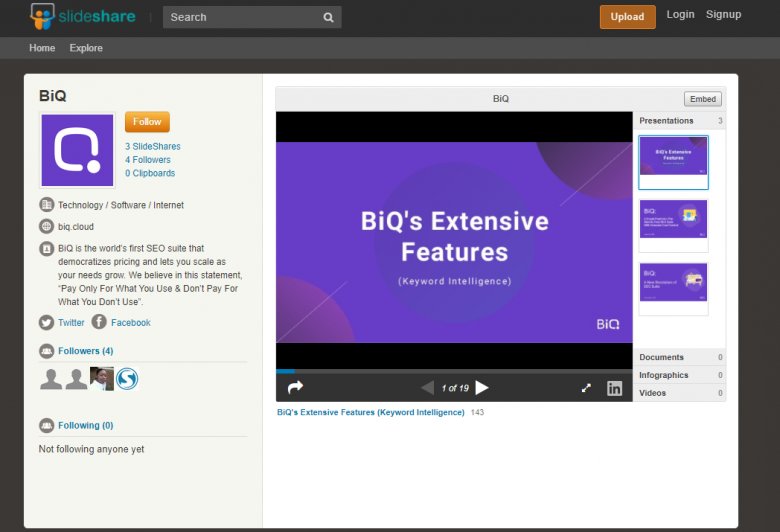Open BiQ's Extensive Features title link

pos(371,412)
